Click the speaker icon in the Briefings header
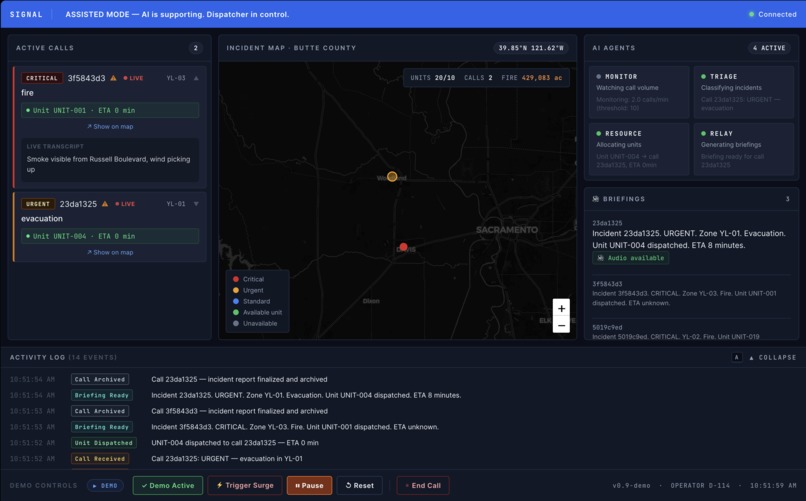Screen dimensions: 806x501 tap(596, 199)
